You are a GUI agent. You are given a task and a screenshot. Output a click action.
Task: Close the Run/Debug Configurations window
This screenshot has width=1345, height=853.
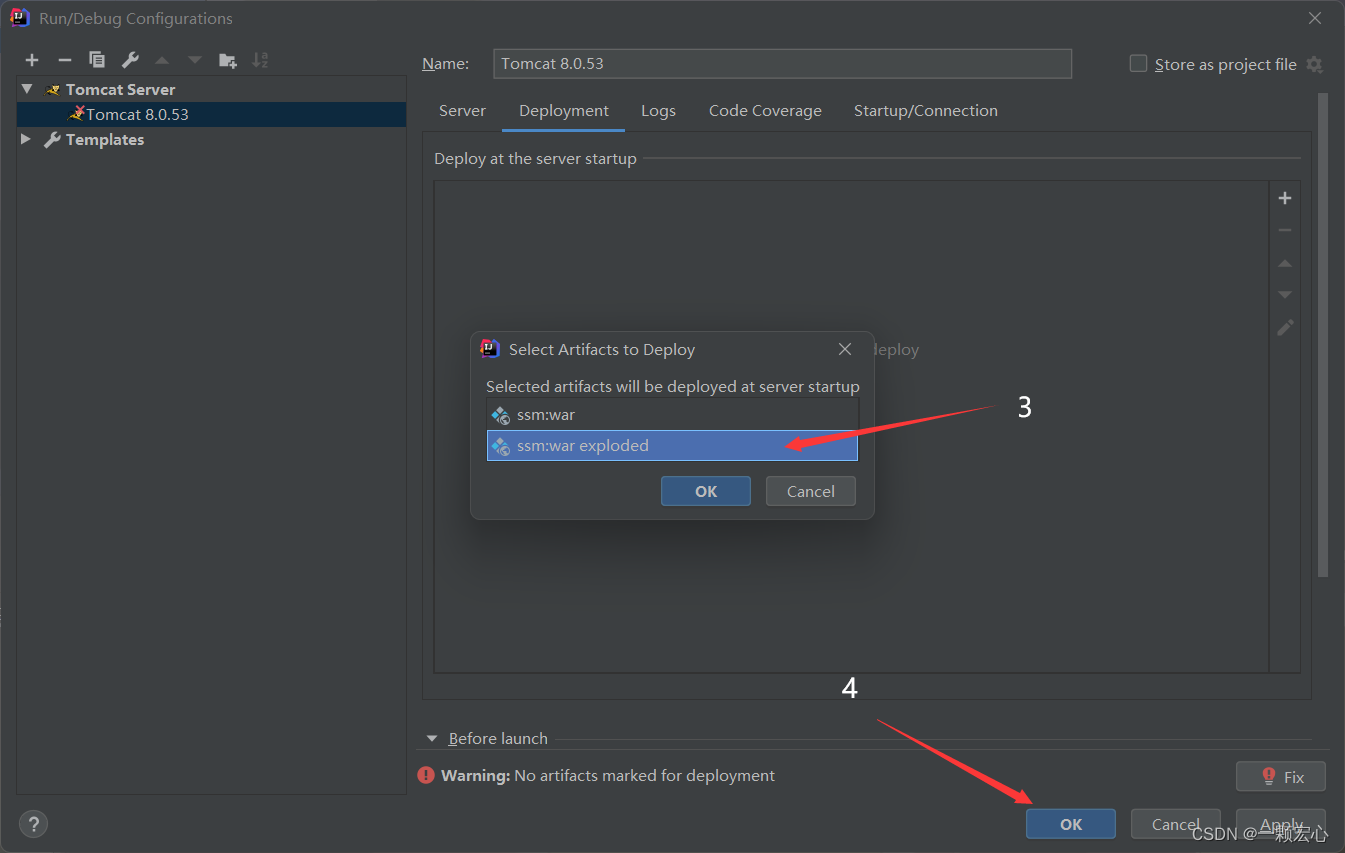pyautogui.click(x=1315, y=18)
